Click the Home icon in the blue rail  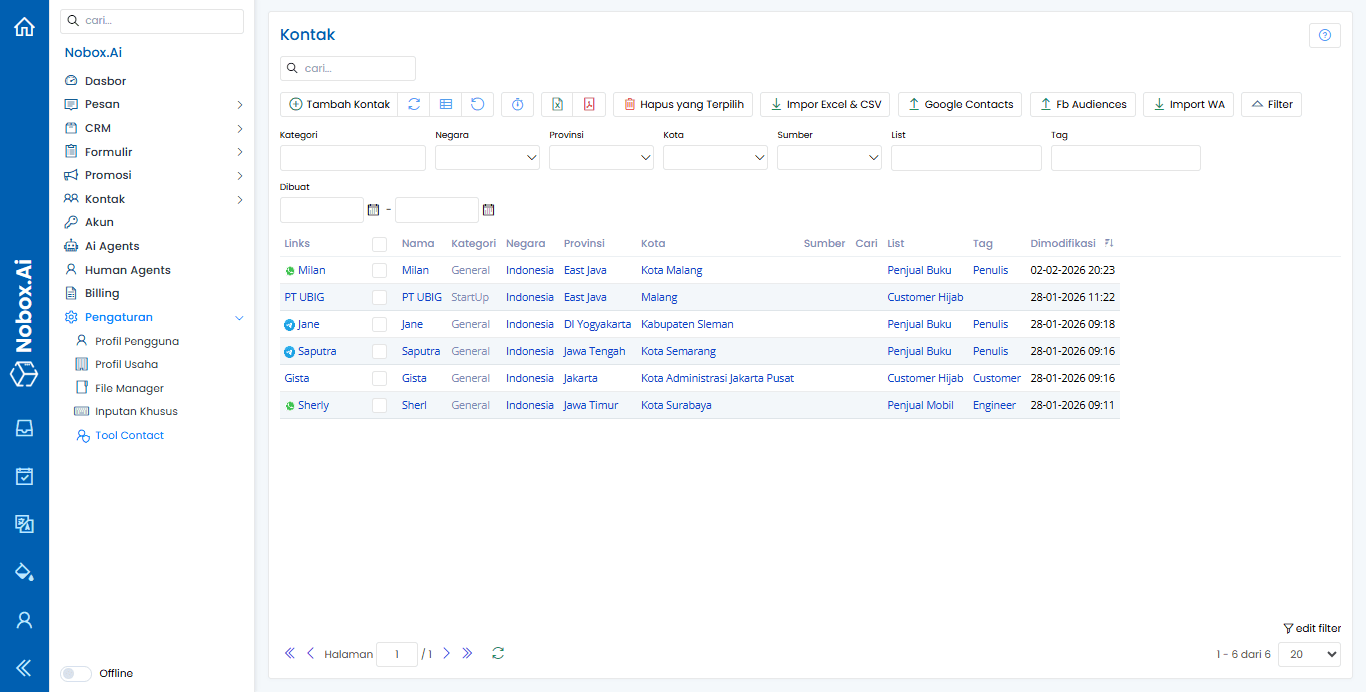tap(24, 26)
